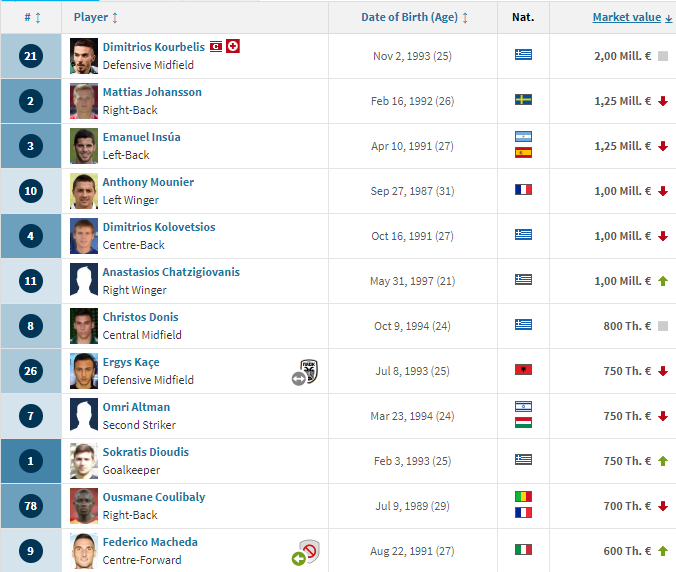Open Ousmane Coulibaly player link
676x572 pixels.
[x=154, y=497]
